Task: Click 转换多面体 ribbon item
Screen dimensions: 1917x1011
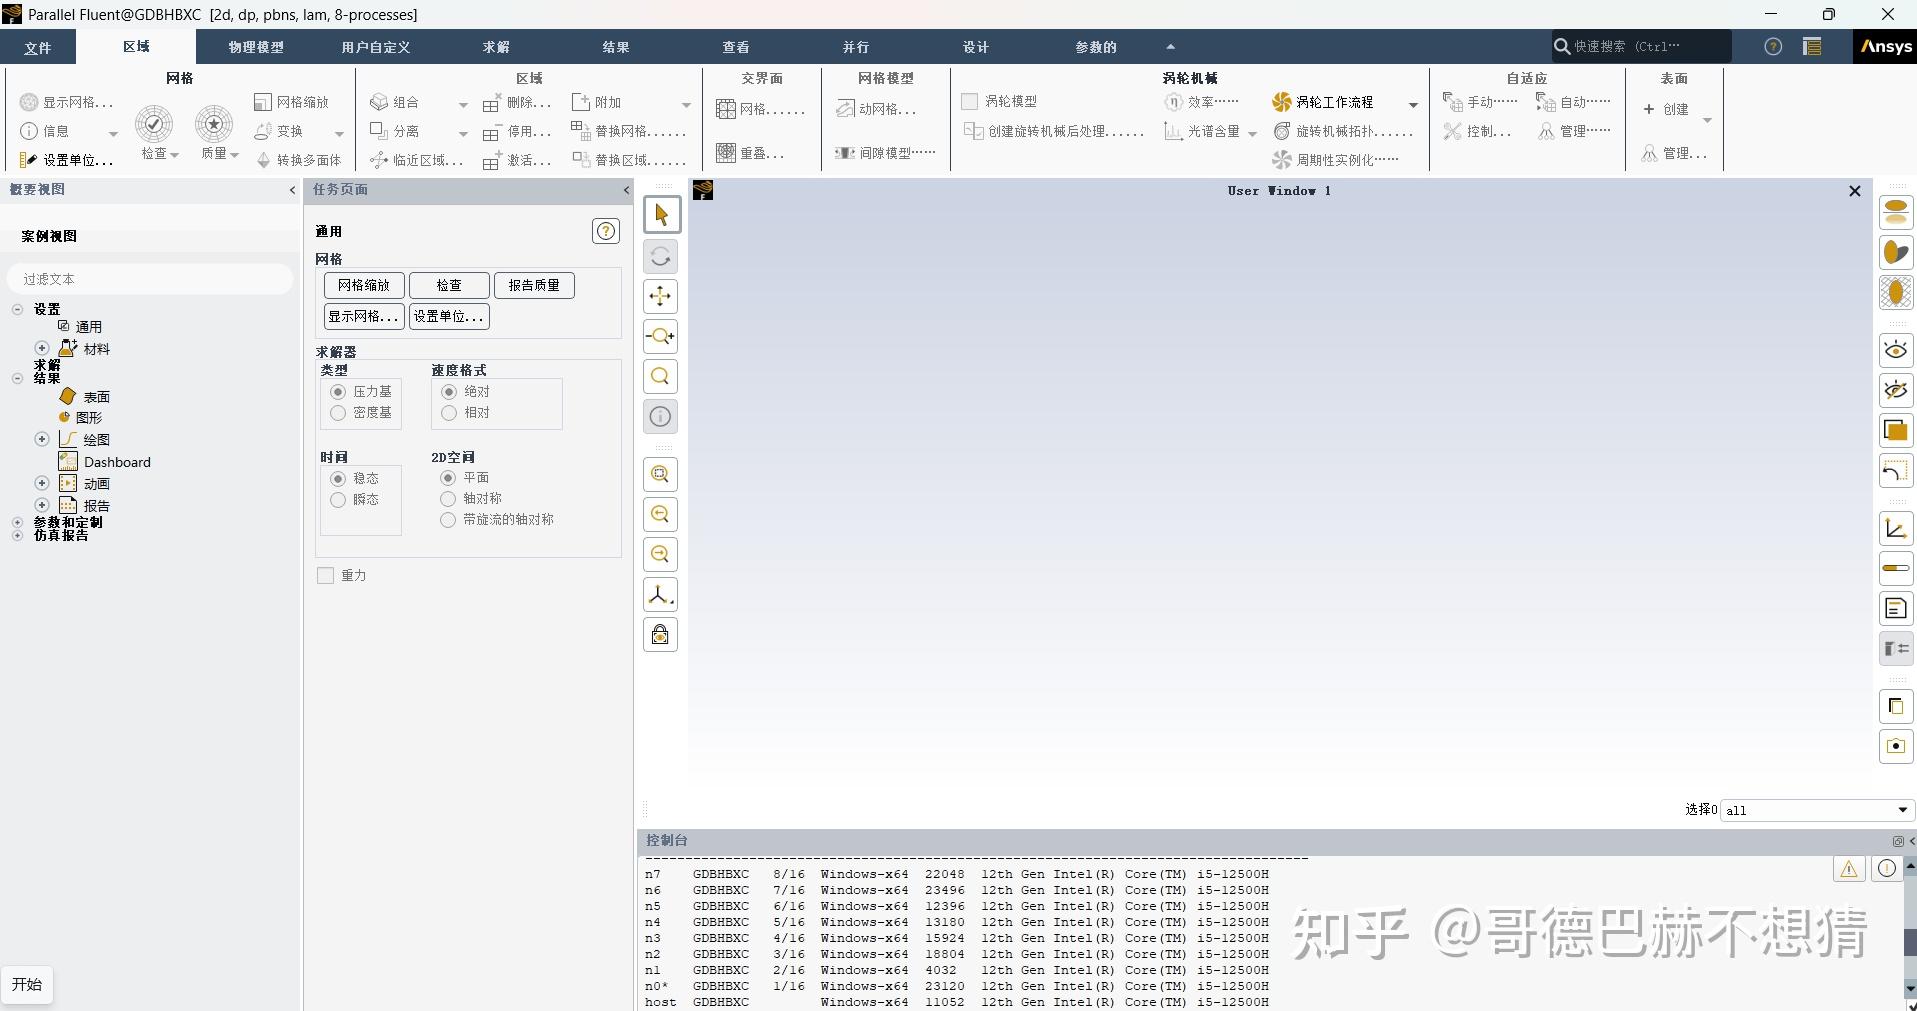Action: point(299,160)
